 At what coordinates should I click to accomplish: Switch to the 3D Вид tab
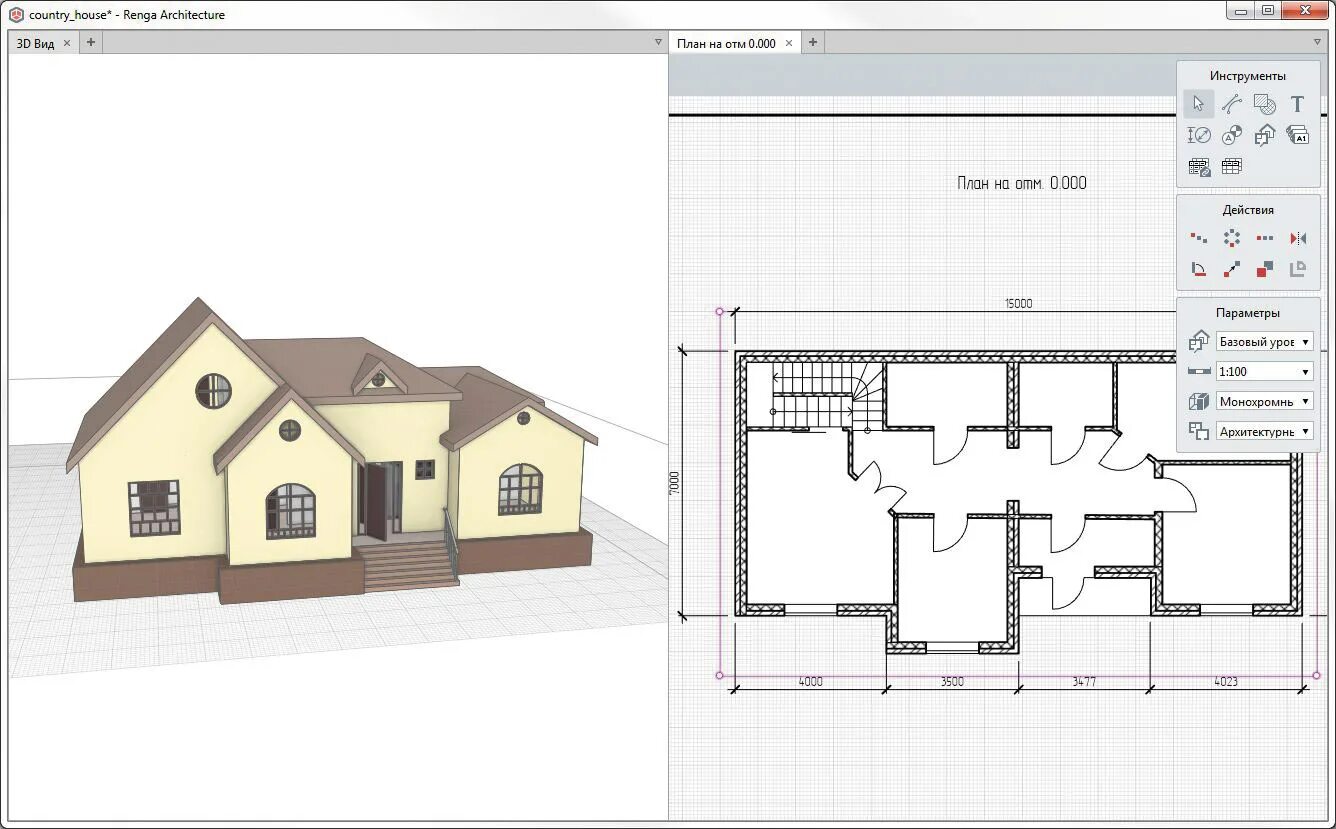point(35,43)
